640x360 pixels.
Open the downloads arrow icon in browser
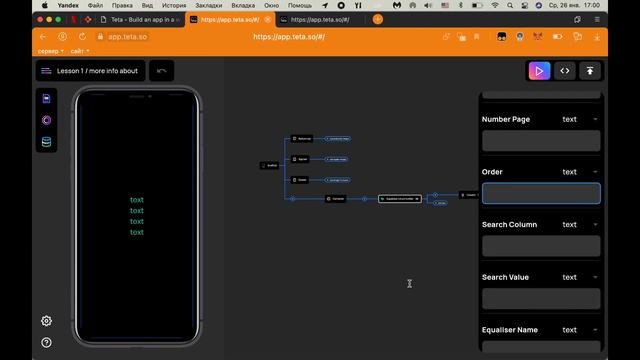[597, 37]
